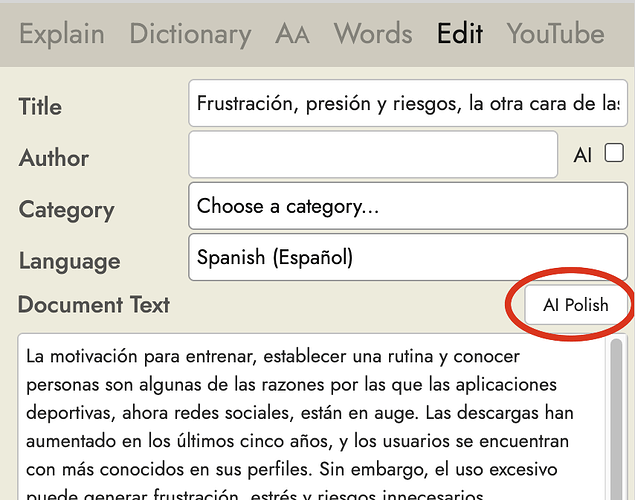Expand the Choose a category dropdown
The width and height of the screenshot is (635, 500).
click(x=408, y=207)
